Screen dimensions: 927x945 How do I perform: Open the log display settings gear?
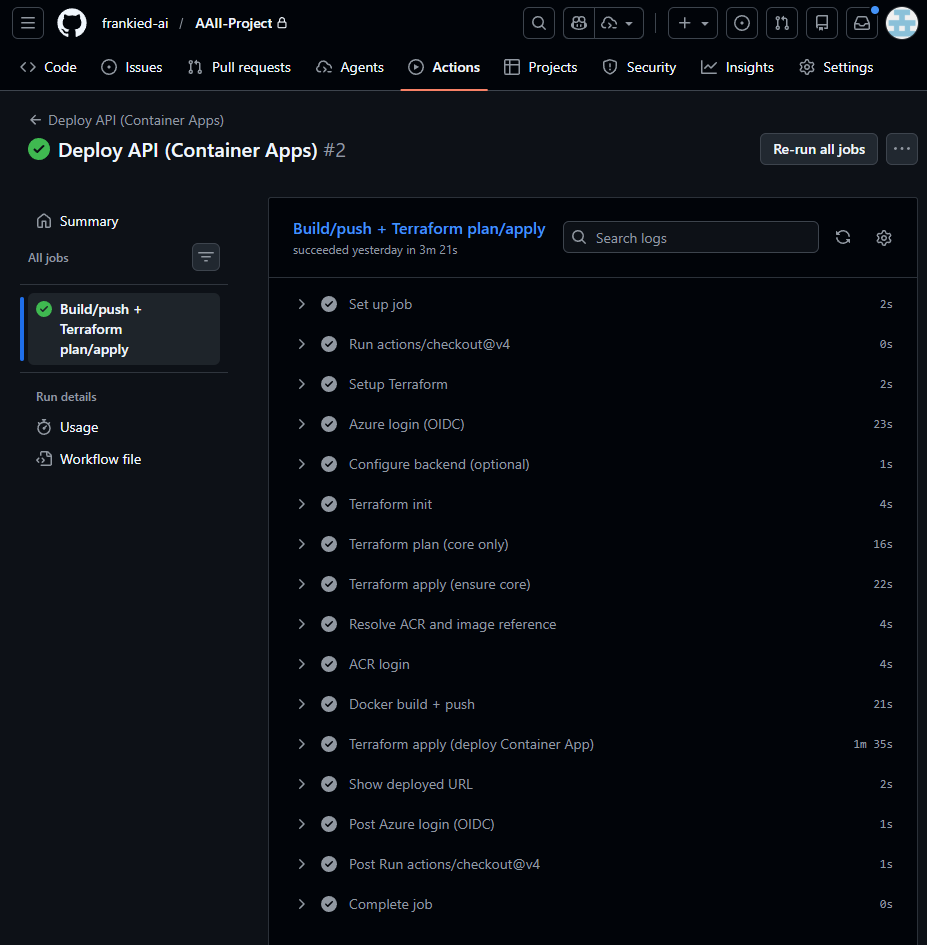pos(883,237)
